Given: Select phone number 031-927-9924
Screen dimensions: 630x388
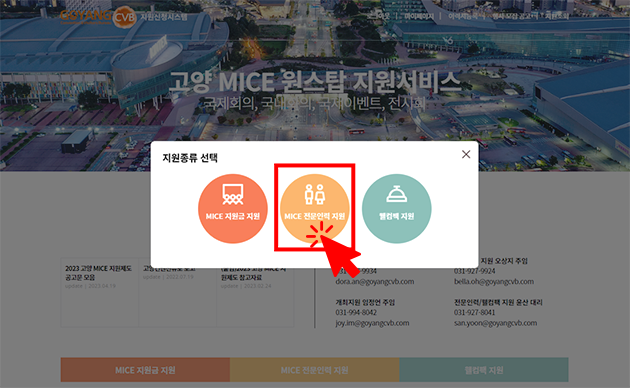Looking at the screenshot, I should tap(475, 271).
